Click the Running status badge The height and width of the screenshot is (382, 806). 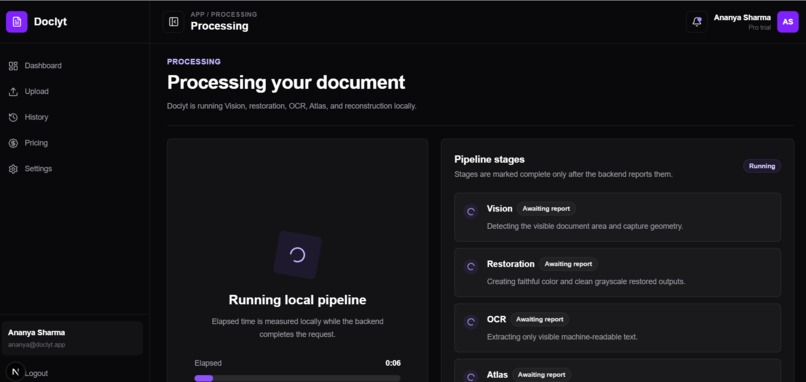762,166
